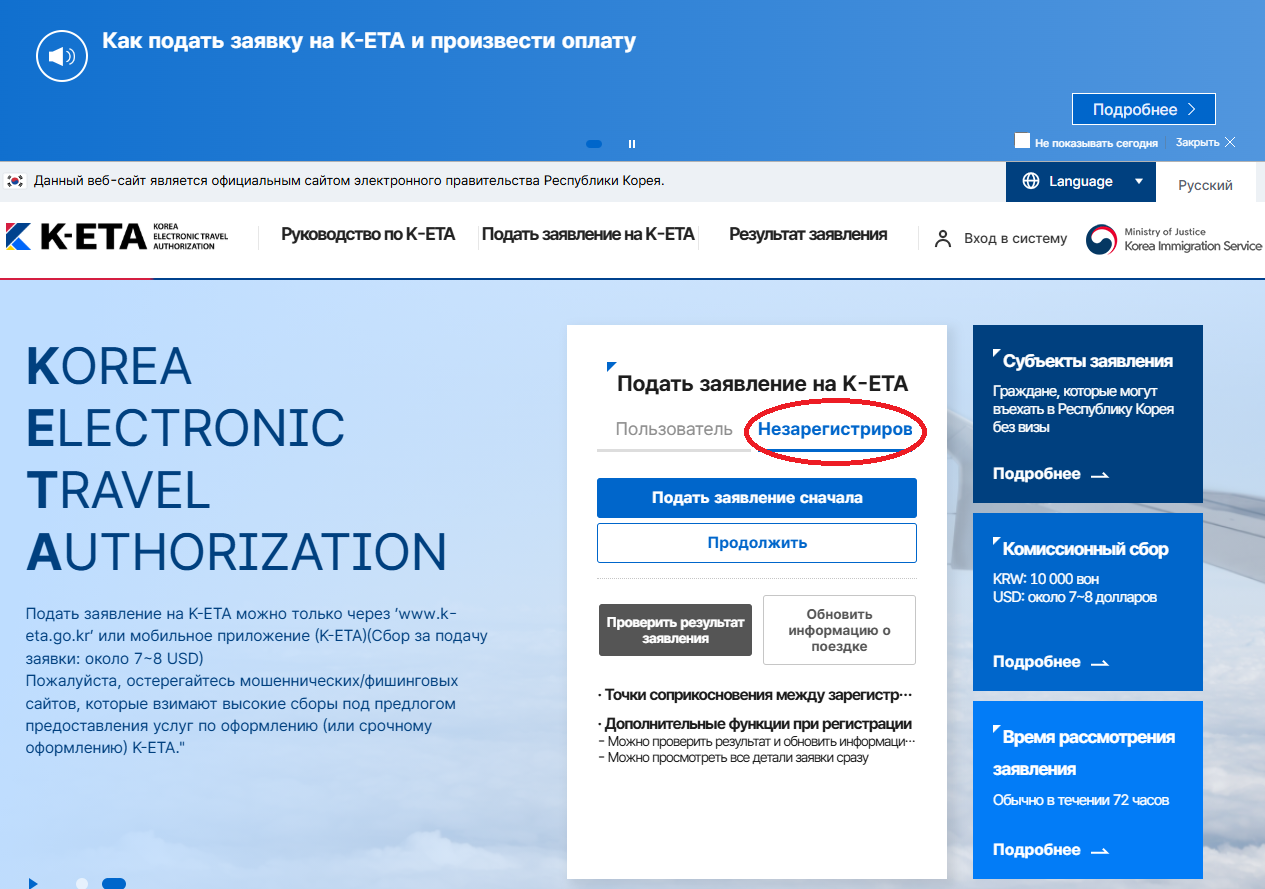Click the user login person icon
This screenshot has height=889, width=1265.
coord(942,239)
